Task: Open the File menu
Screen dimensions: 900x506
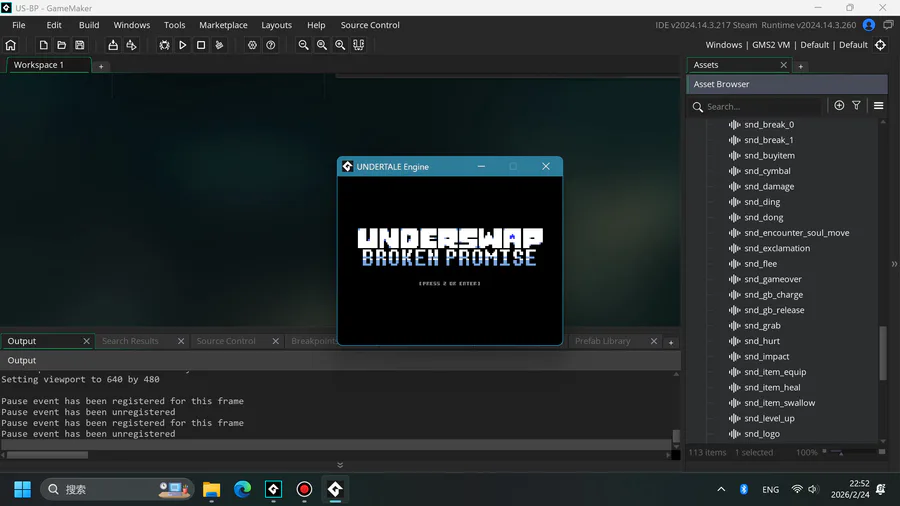Action: 18,25
